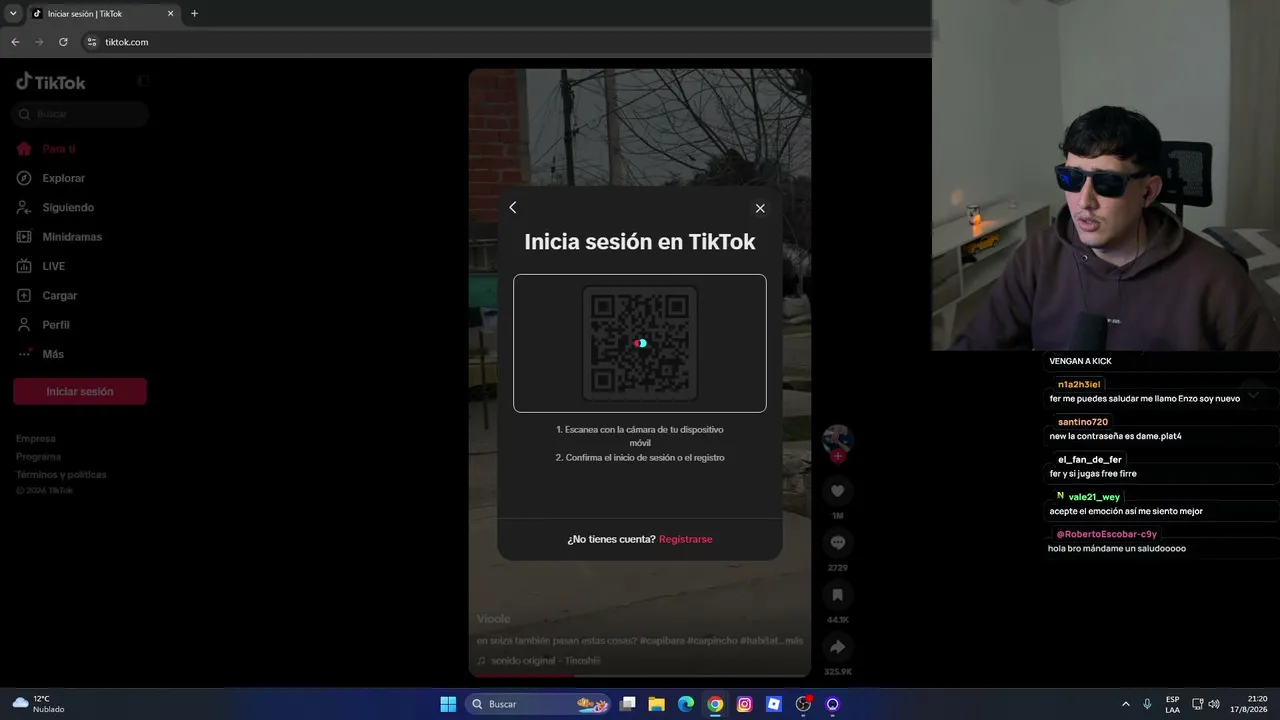Open Roblox from the taskbar
The width and height of the screenshot is (1280, 720).
(774, 704)
